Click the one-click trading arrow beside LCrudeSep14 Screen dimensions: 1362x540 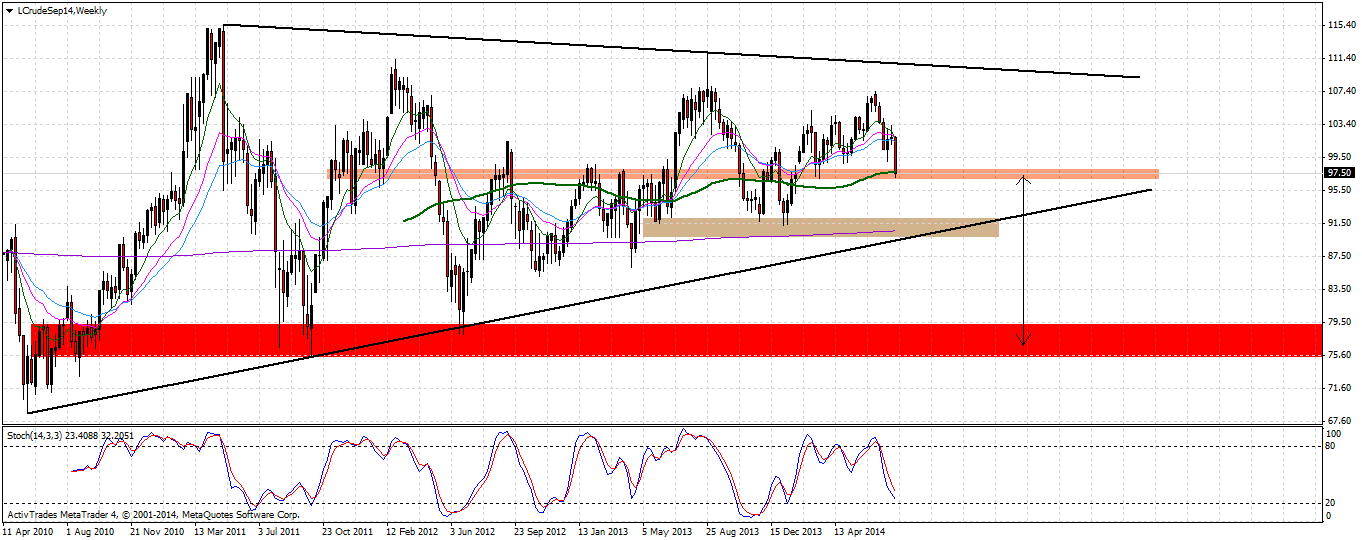coord(9,10)
